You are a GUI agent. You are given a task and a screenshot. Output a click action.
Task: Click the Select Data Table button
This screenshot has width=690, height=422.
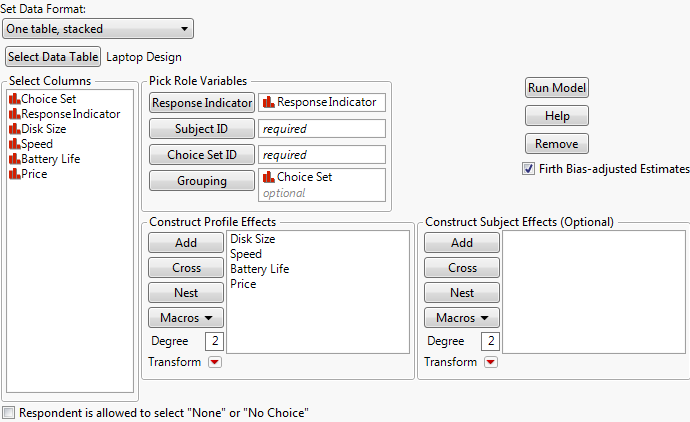point(53,57)
